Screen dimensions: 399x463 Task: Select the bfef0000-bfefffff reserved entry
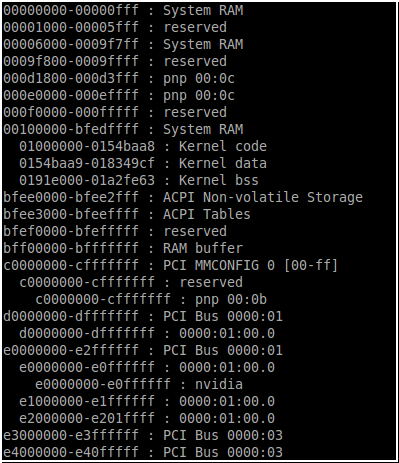(115, 232)
